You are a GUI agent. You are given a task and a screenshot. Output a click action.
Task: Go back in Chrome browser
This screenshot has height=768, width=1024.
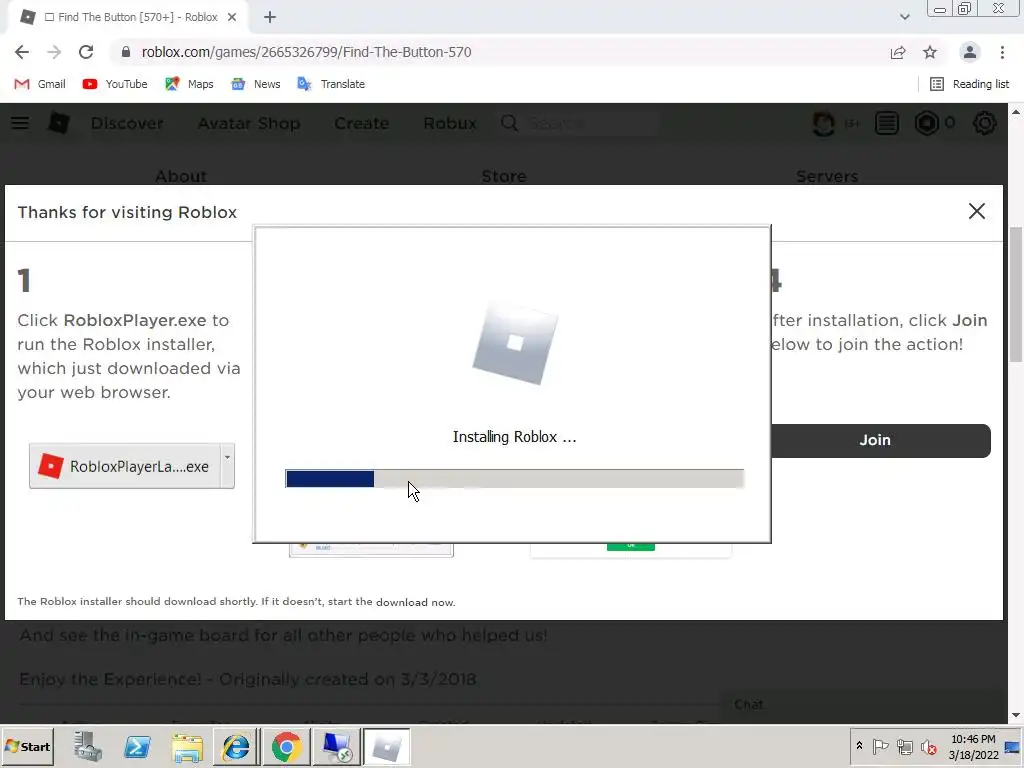pyautogui.click(x=22, y=52)
